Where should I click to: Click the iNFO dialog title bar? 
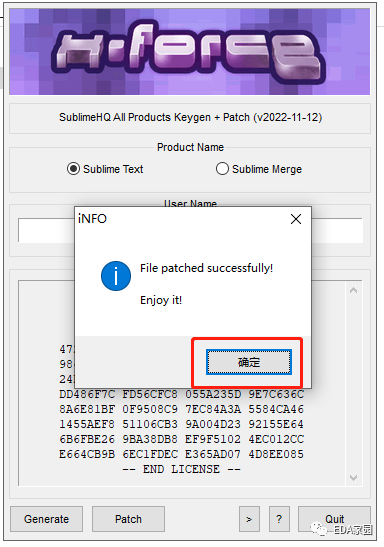coord(181,219)
